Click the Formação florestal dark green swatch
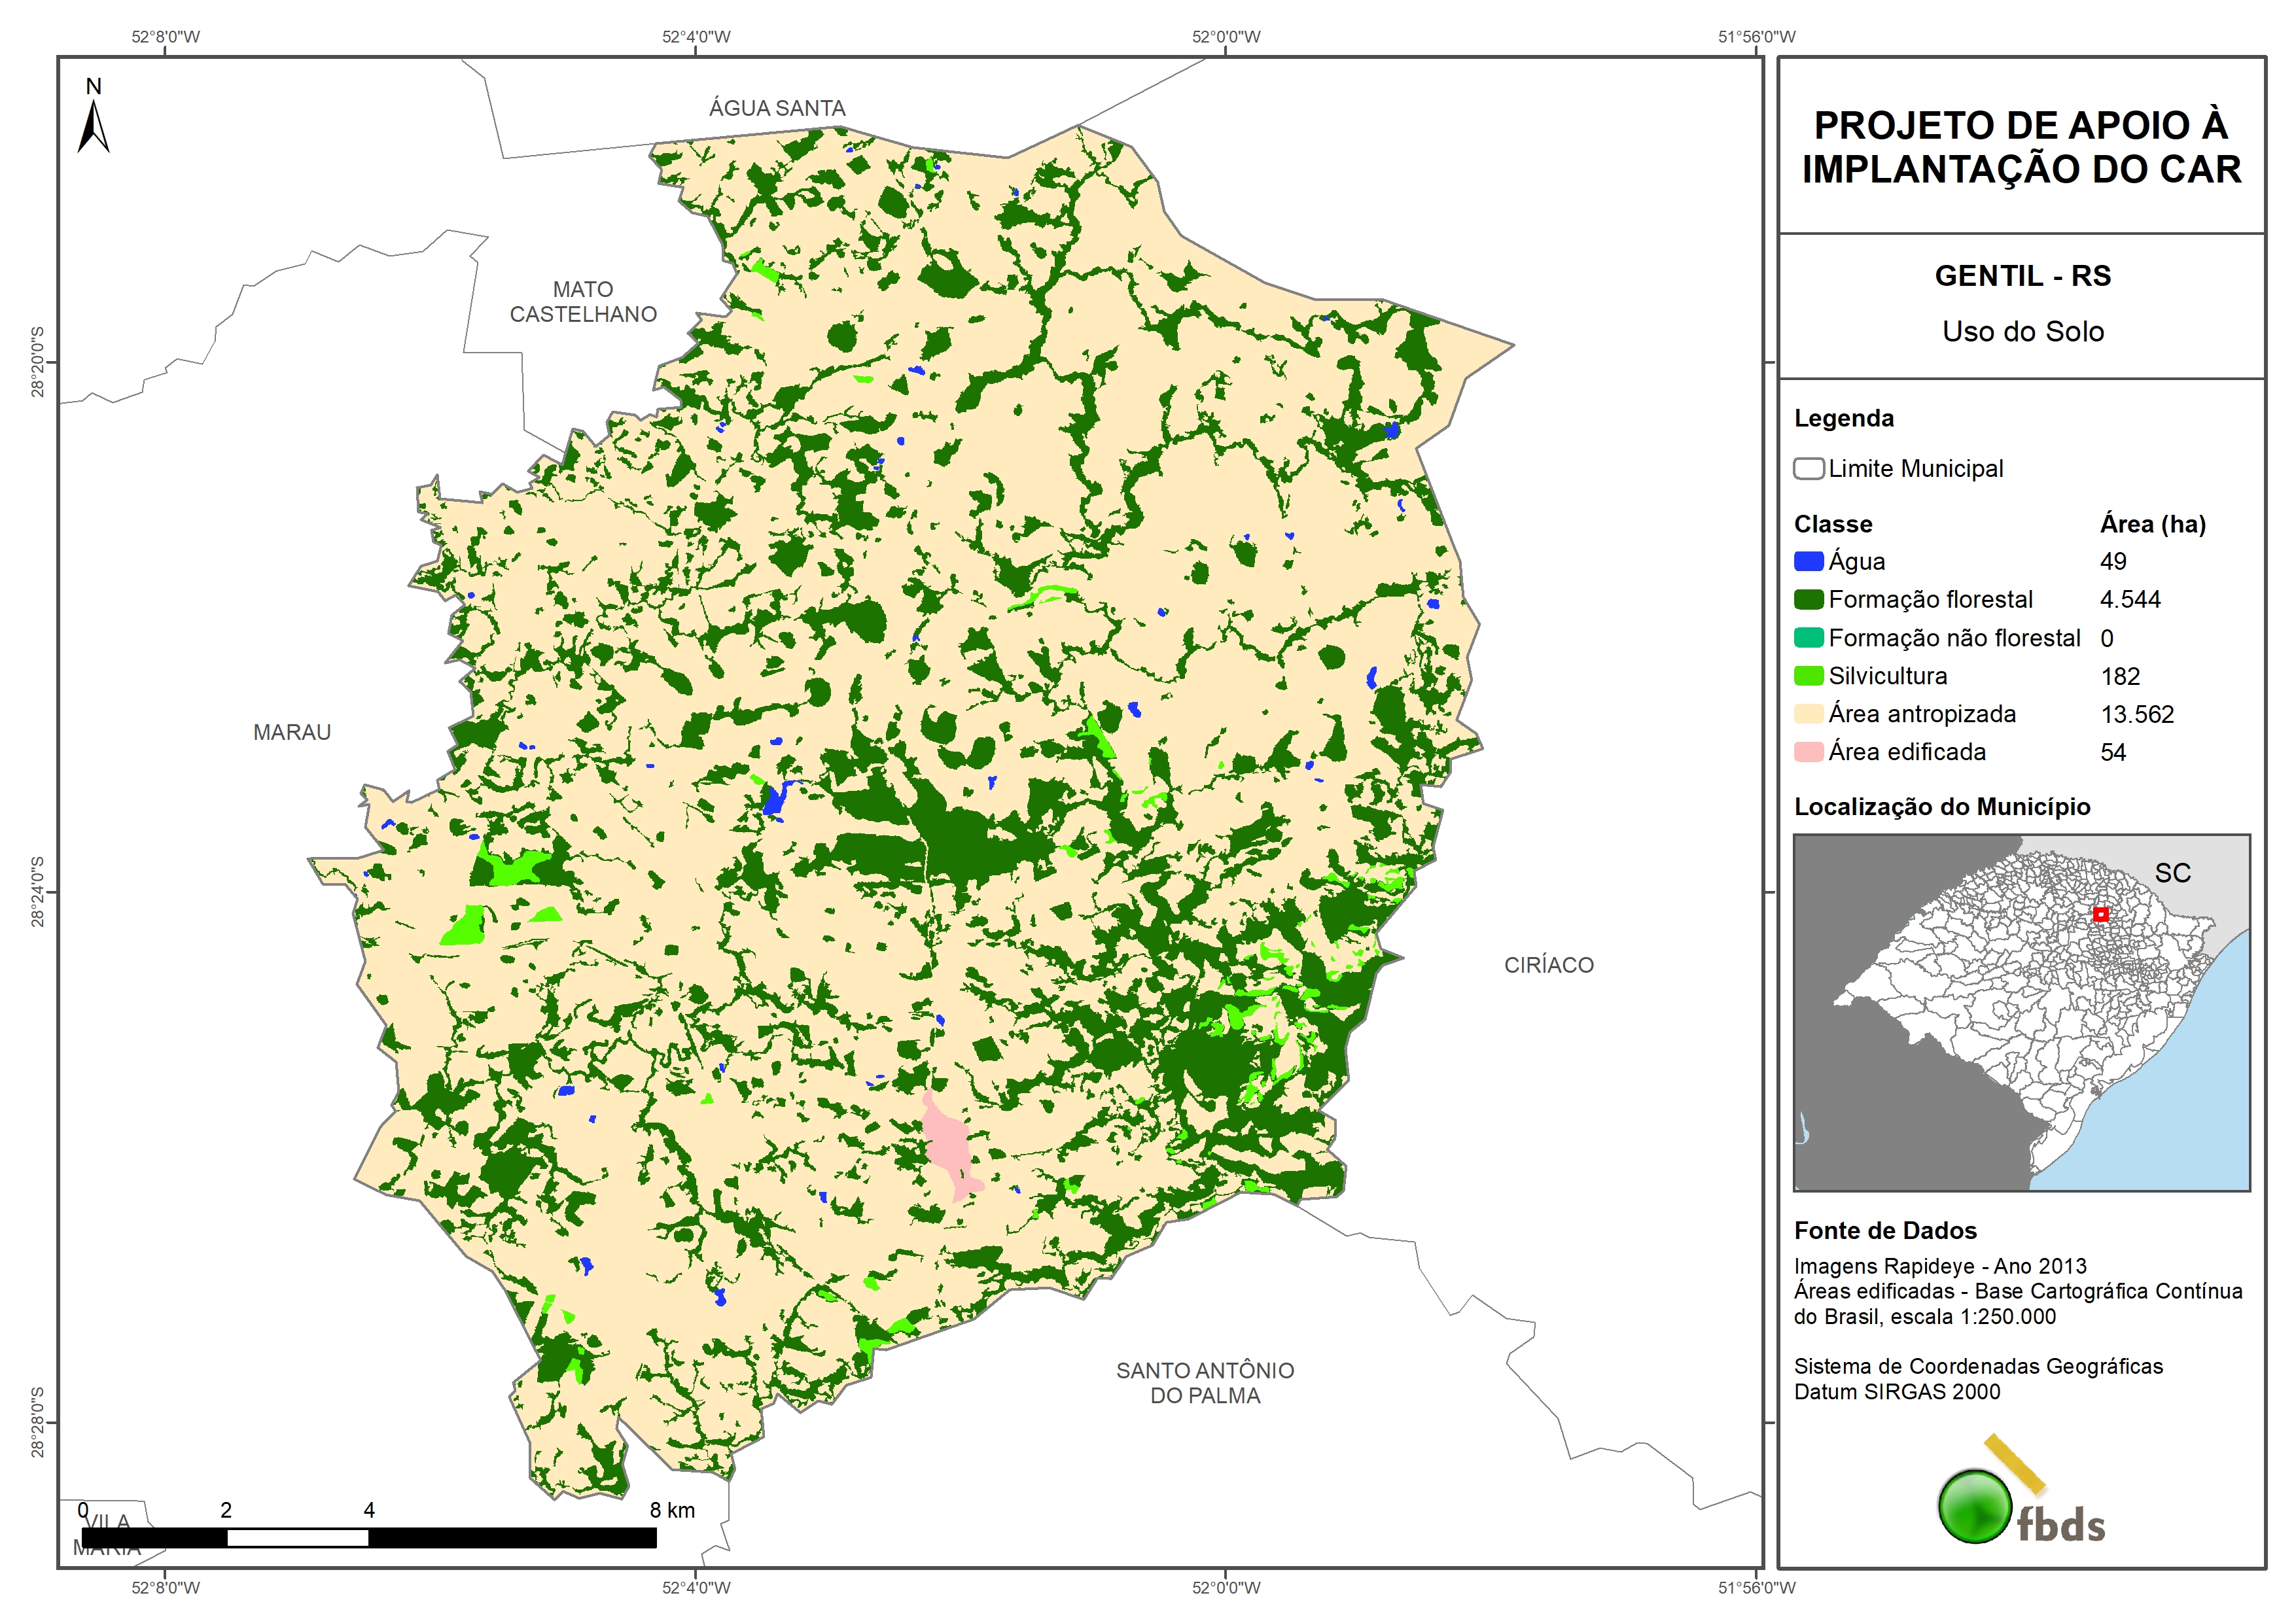This screenshot has height=1623, width=2296. (x=1808, y=599)
